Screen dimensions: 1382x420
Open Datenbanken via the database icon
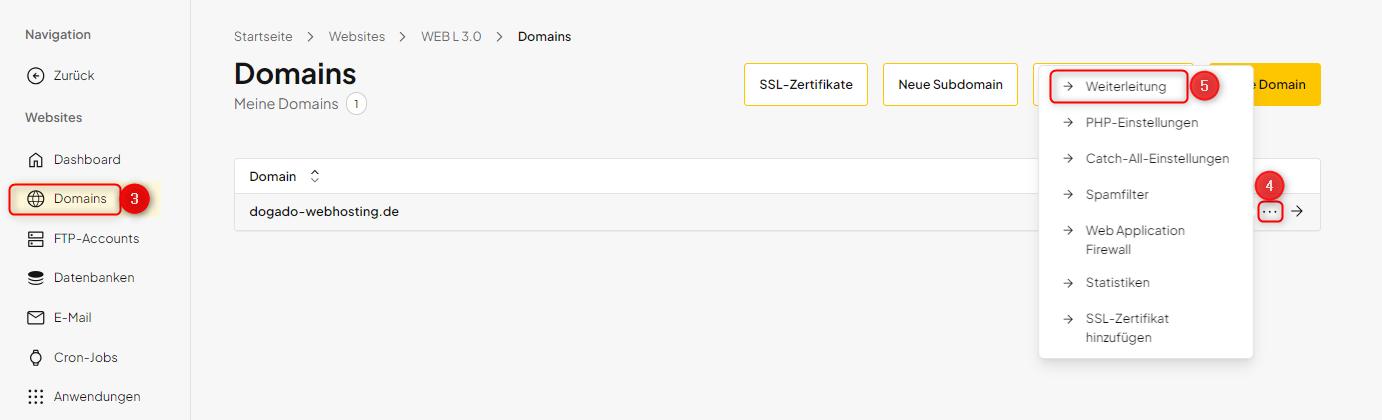(x=36, y=277)
